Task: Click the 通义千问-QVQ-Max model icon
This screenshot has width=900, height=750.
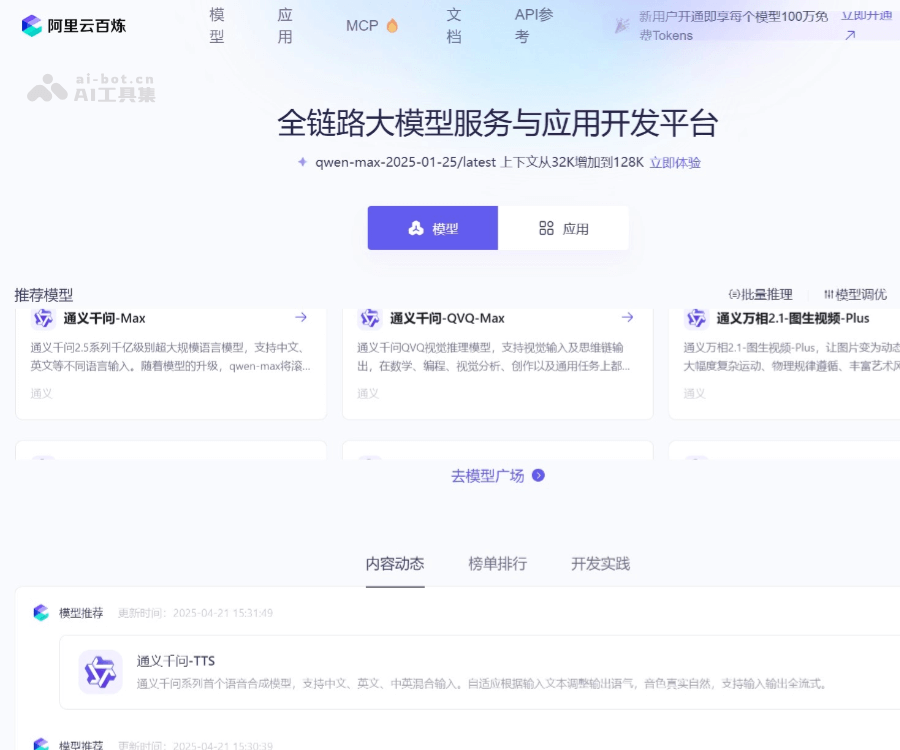Action: (369, 319)
